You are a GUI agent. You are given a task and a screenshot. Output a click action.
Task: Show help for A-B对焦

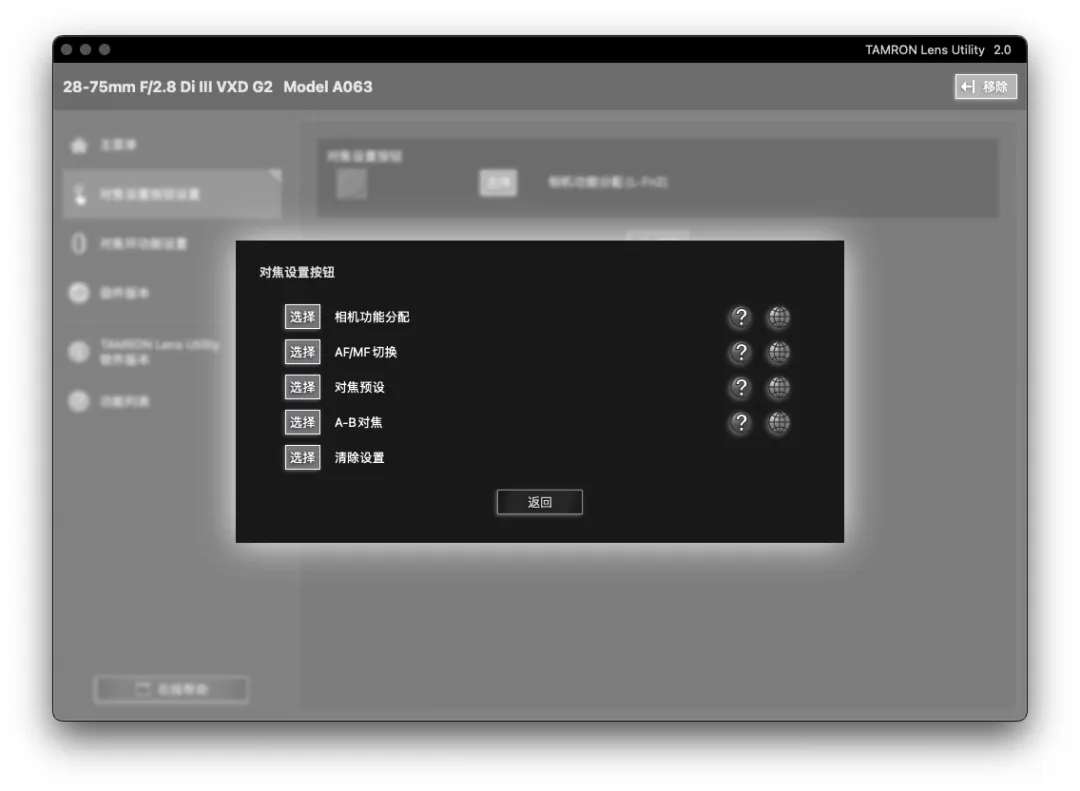(740, 422)
